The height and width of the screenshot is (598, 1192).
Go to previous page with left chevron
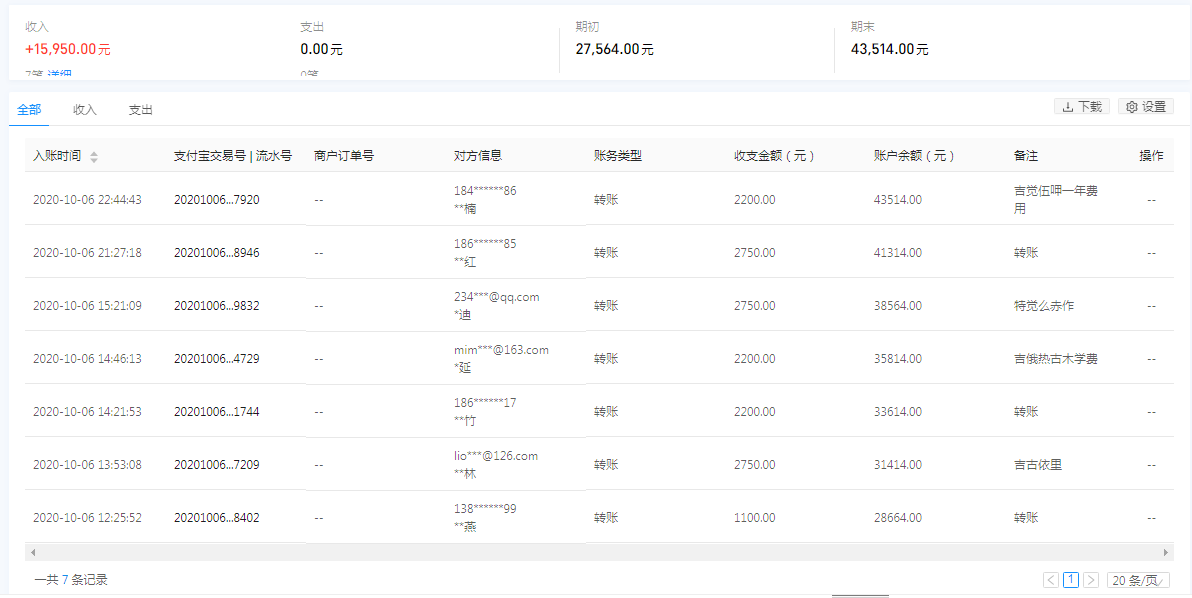(x=1050, y=580)
